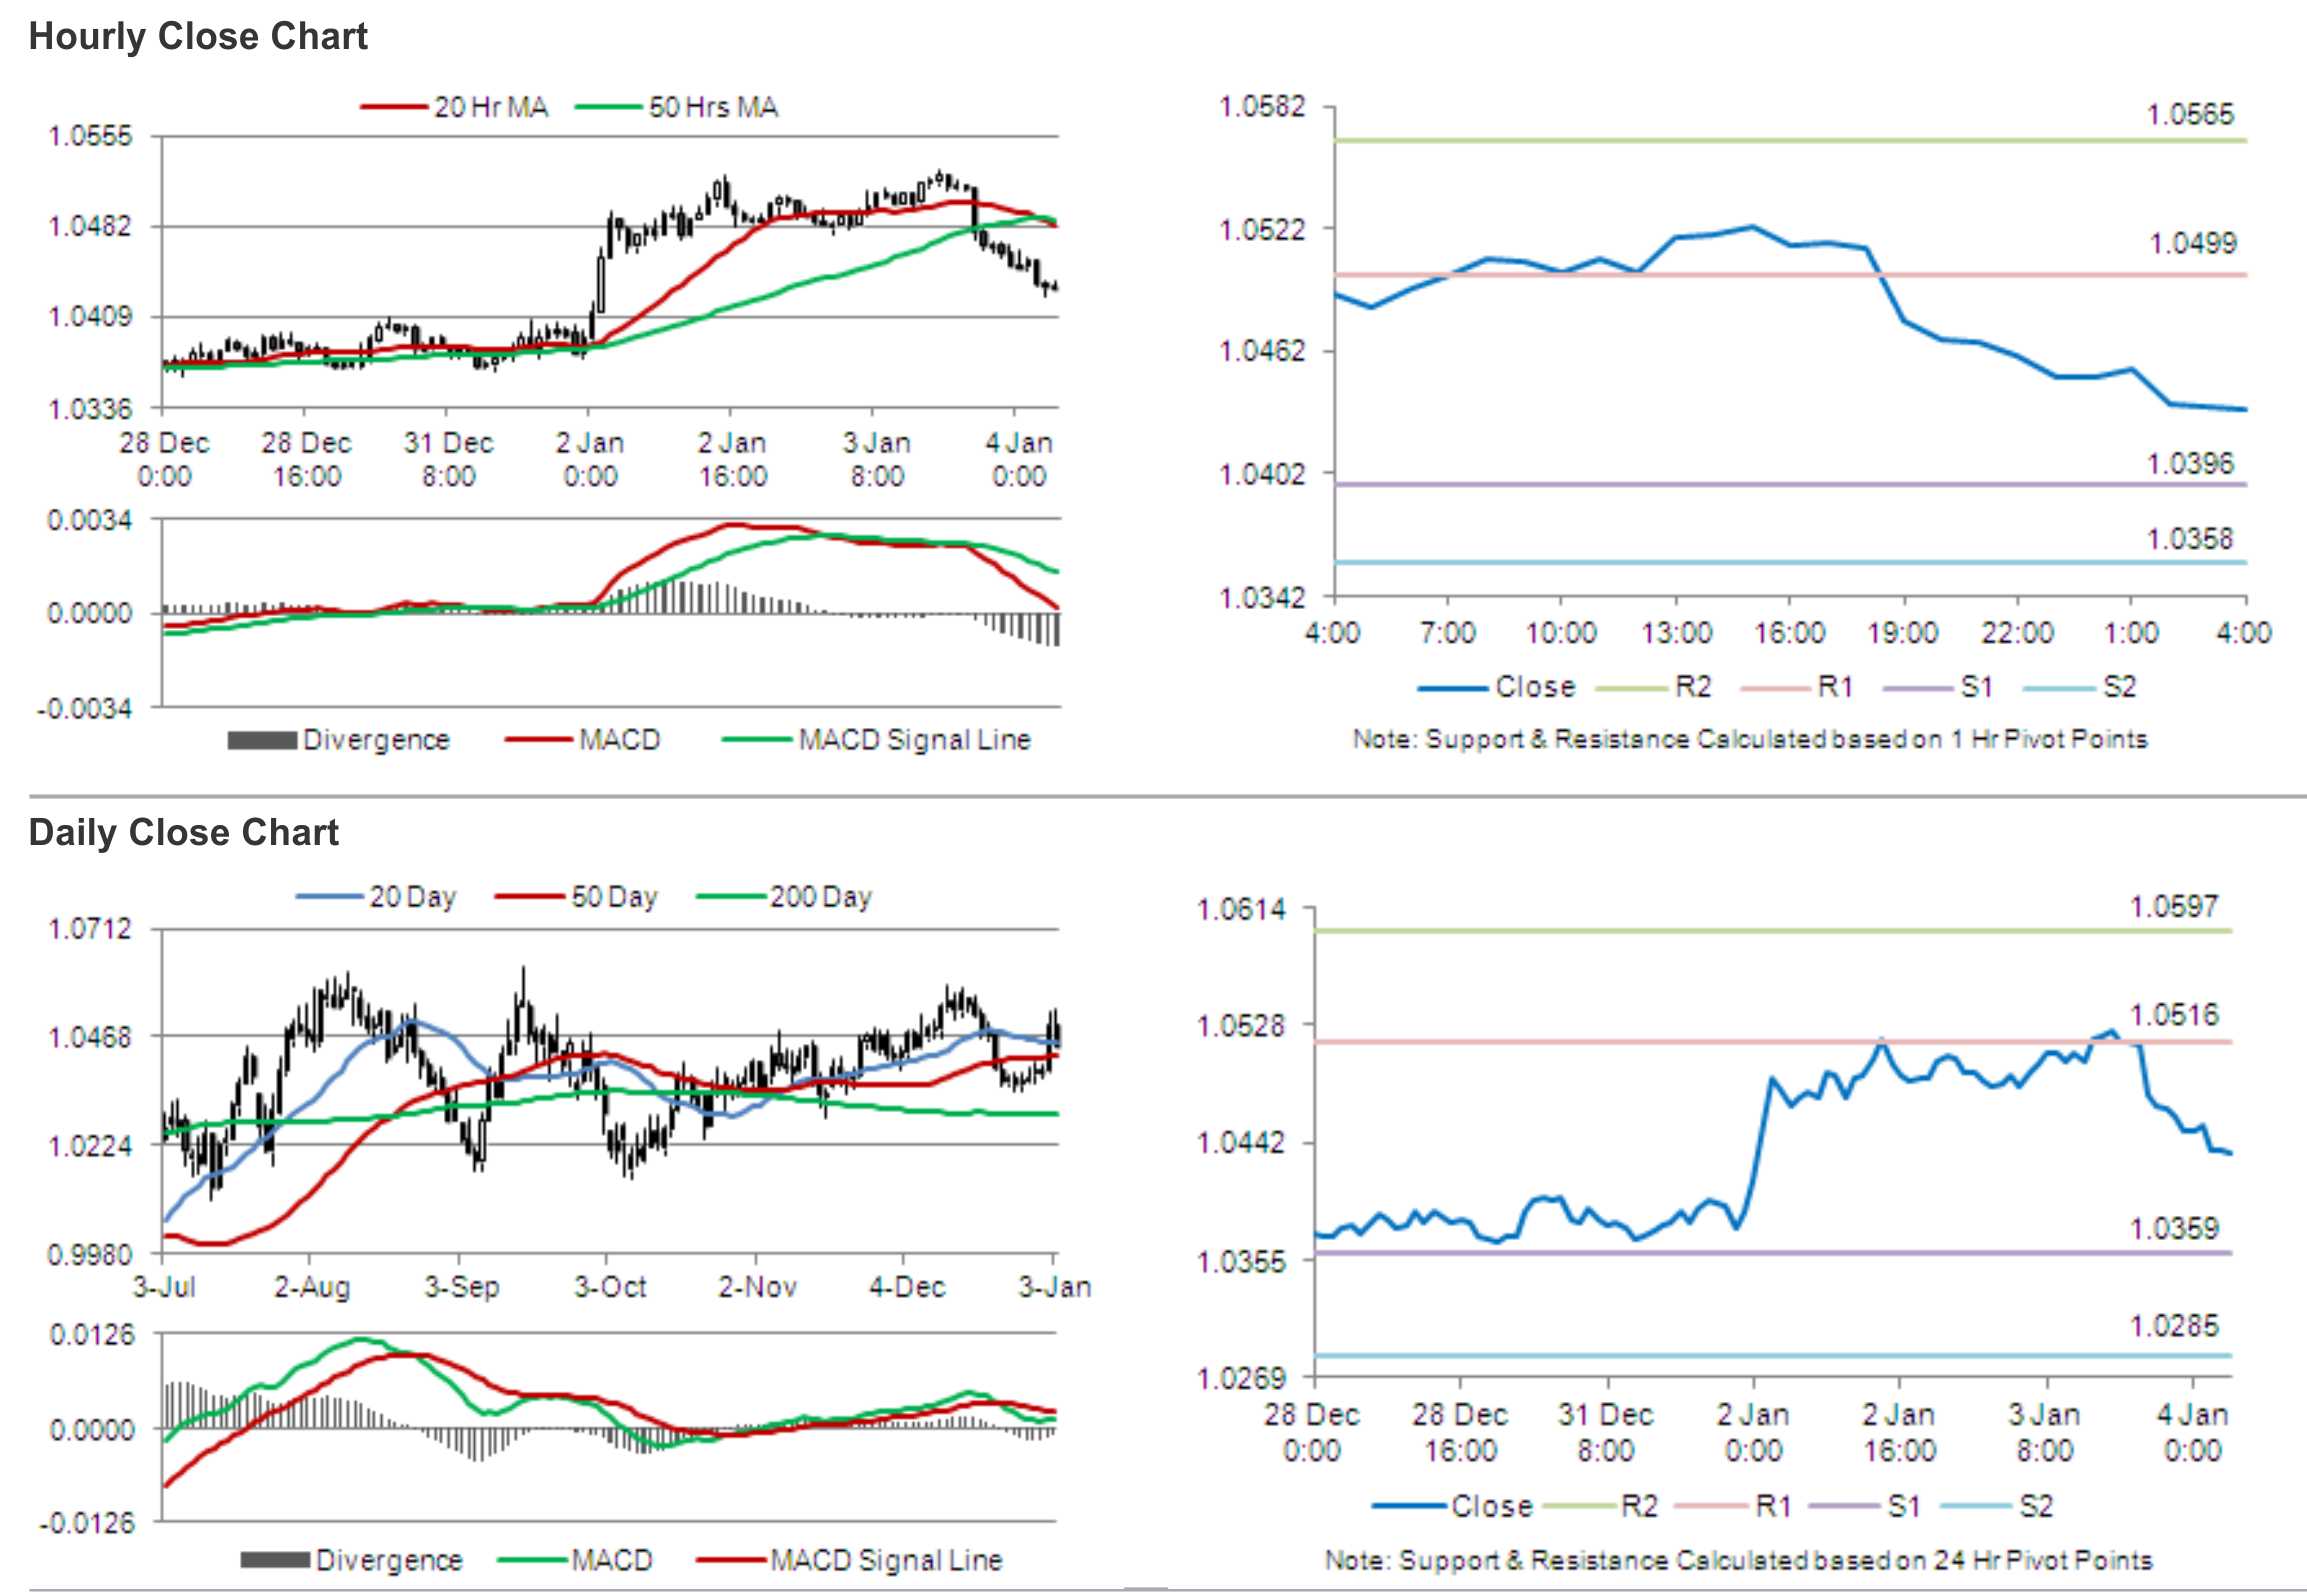Click the 3-Oct date label

coord(610,1286)
